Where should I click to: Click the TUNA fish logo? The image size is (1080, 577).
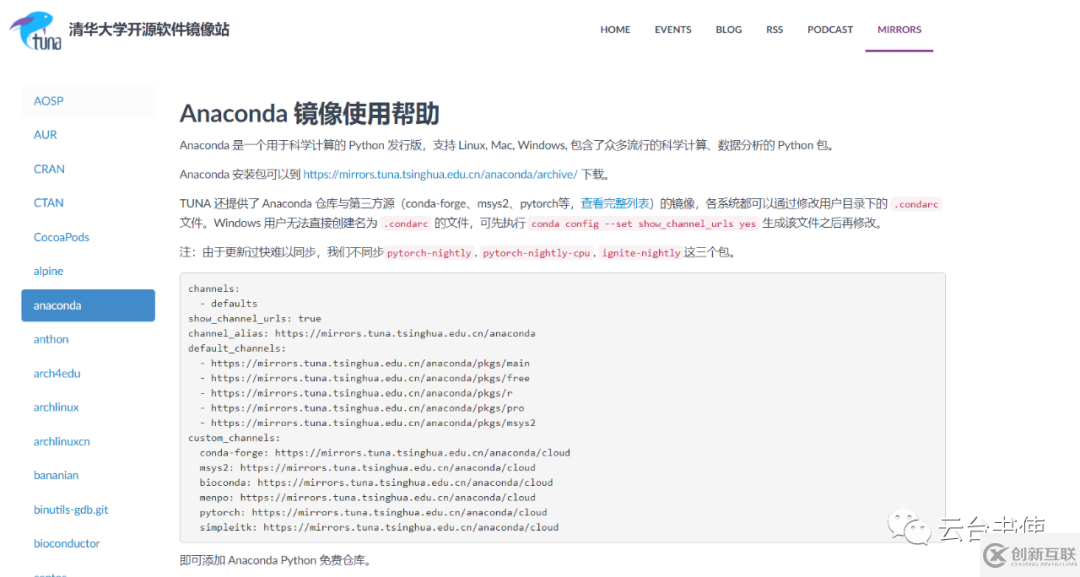tap(35, 30)
